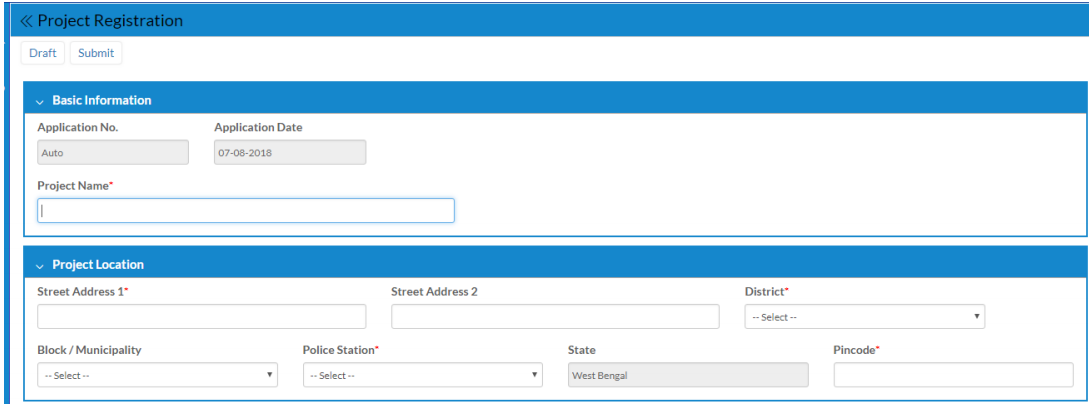
Task: Save the form using Draft button
Action: (43, 53)
